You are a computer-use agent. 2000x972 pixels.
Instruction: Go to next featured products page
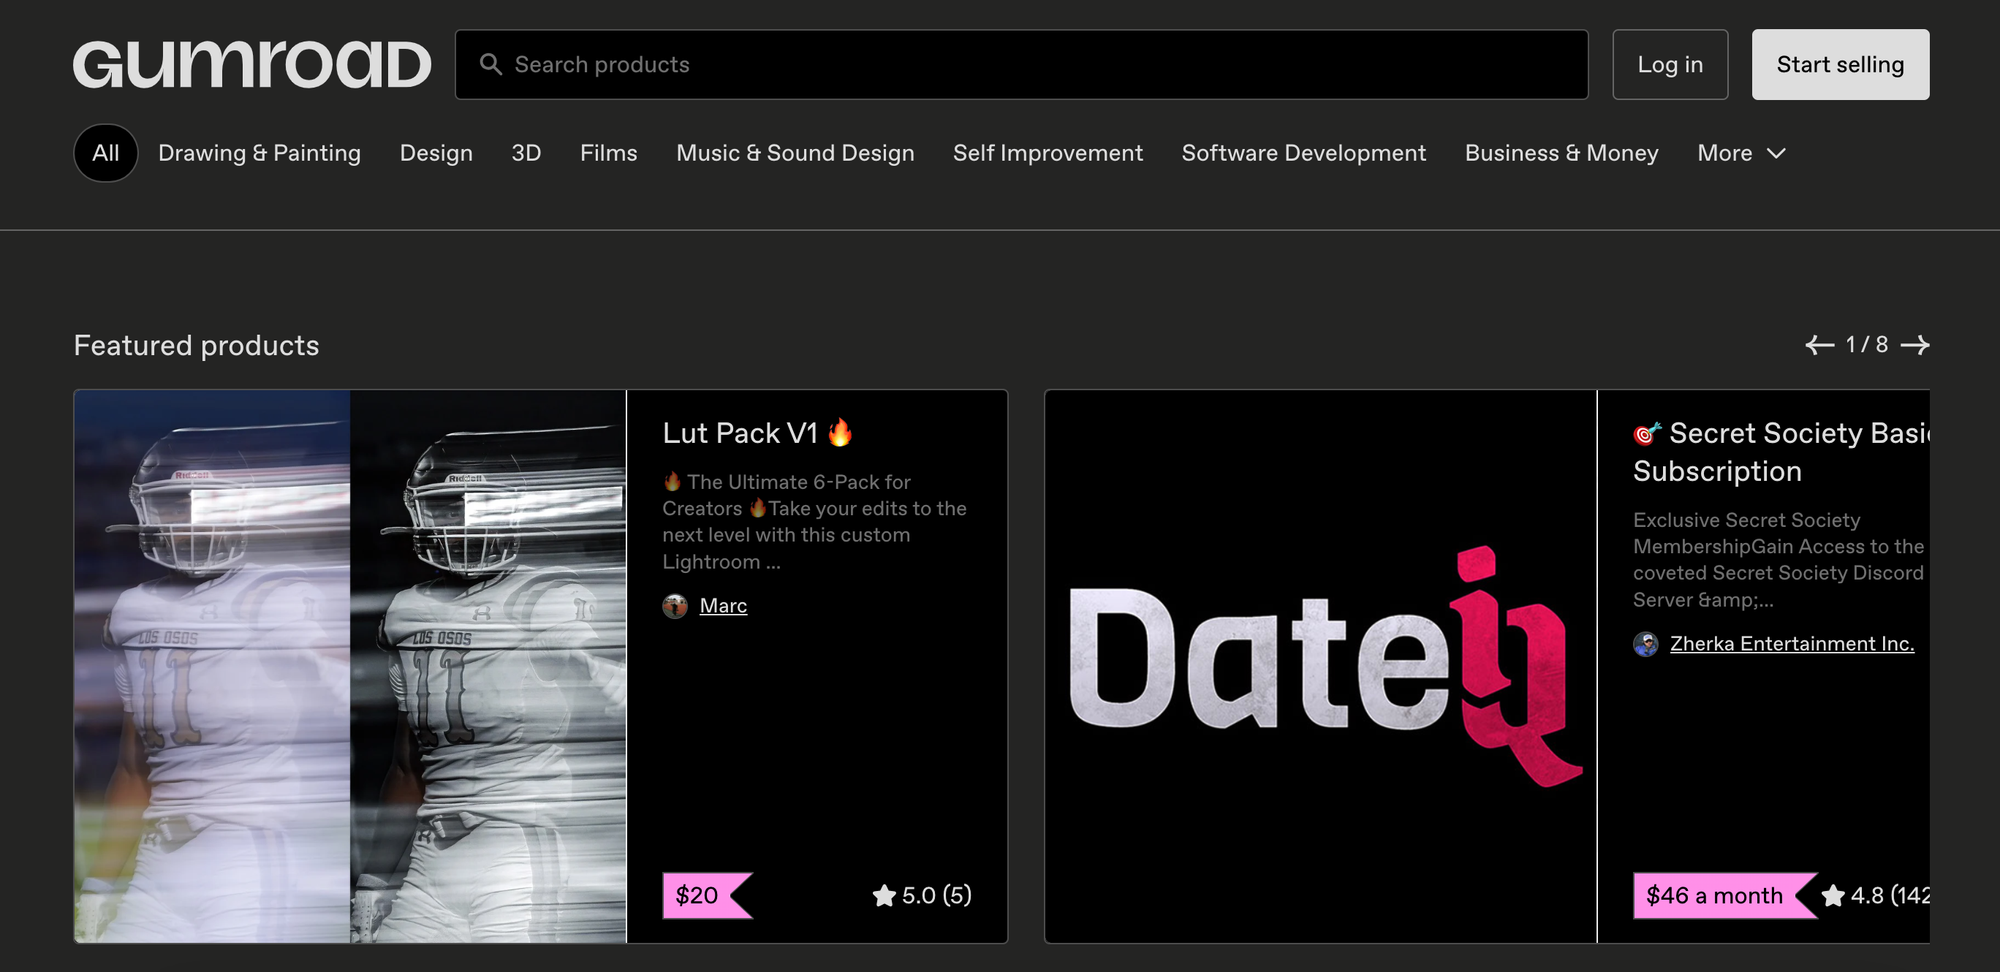click(x=1915, y=345)
